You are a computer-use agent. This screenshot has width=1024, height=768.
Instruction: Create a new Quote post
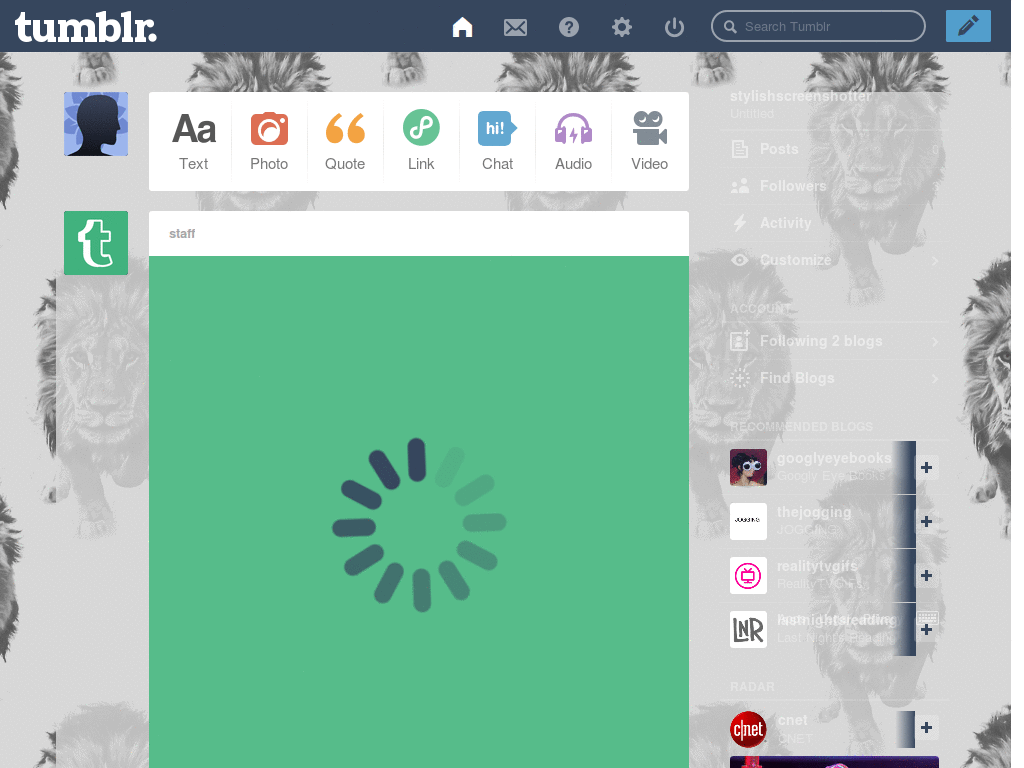click(x=345, y=141)
